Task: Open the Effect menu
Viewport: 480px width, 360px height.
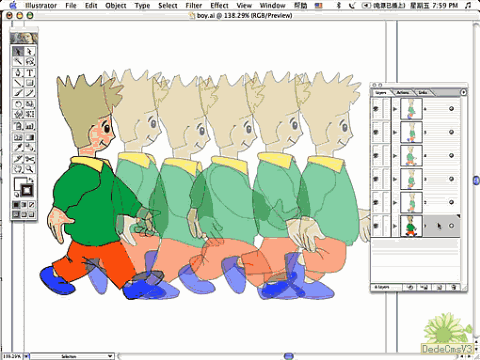Action: tap(219, 5)
